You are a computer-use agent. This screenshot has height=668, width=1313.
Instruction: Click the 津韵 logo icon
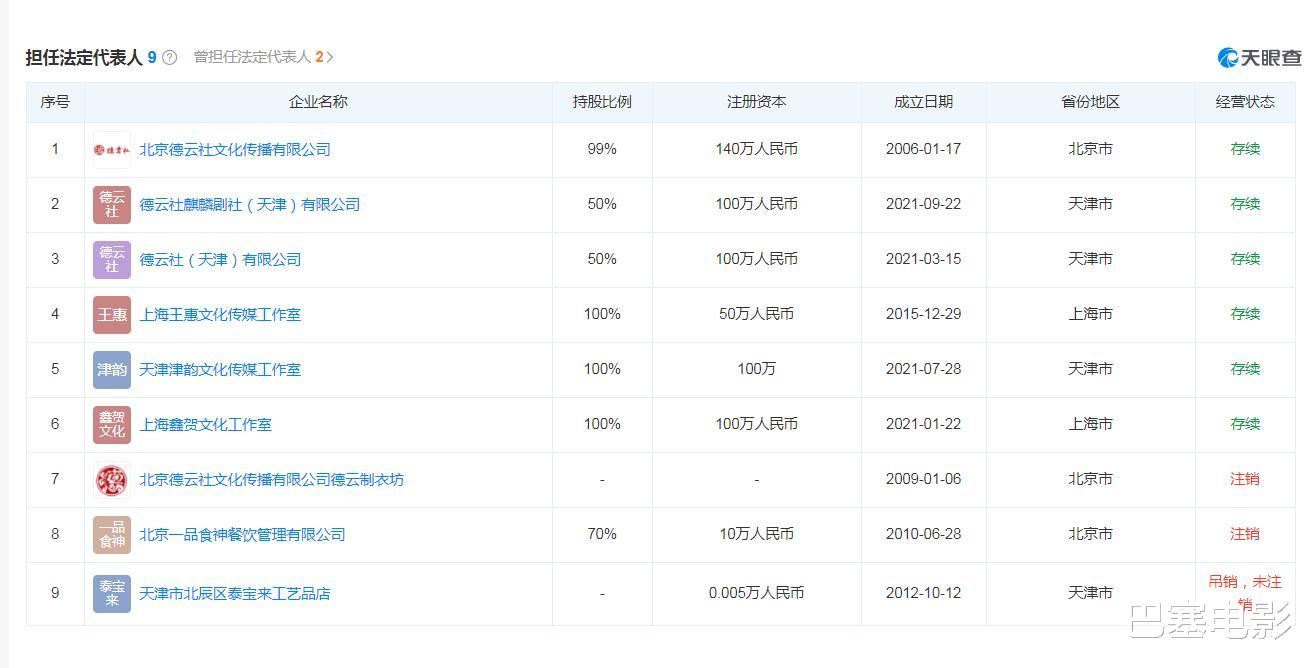[112, 370]
